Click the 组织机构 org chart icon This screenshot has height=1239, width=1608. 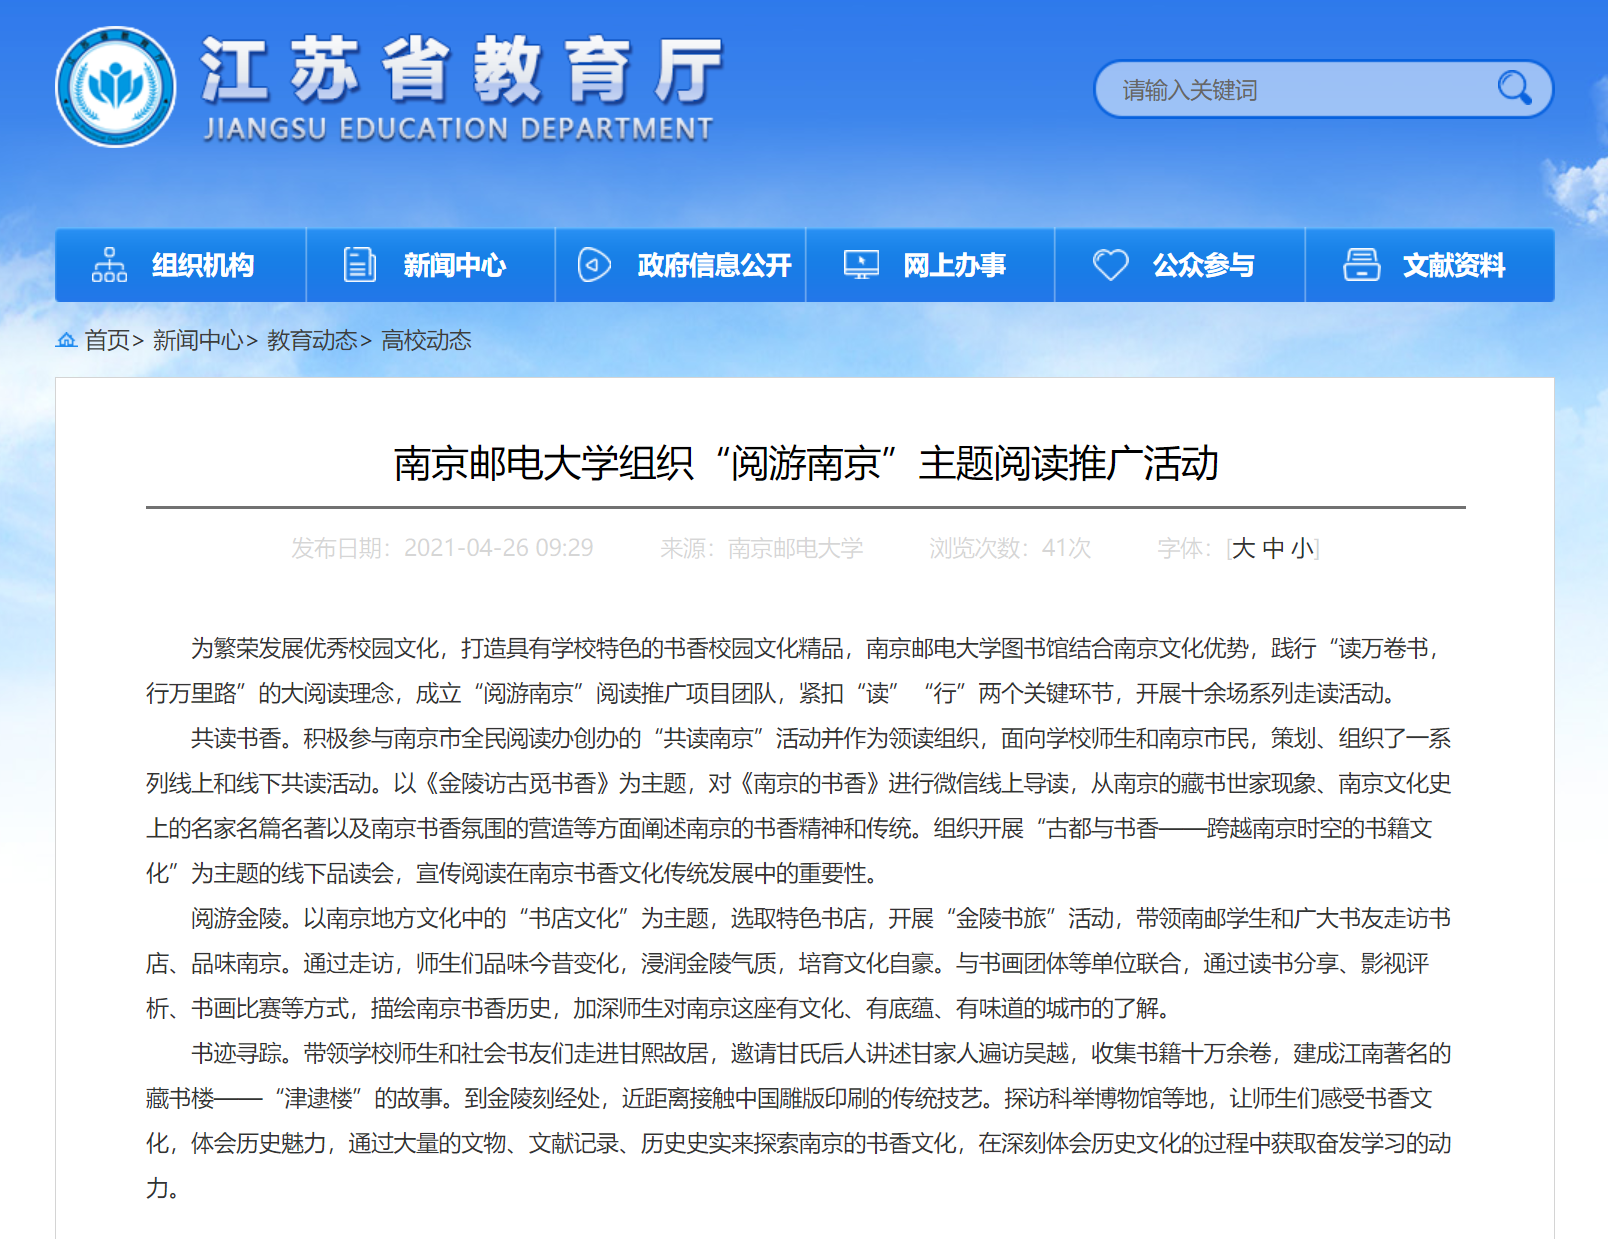(x=109, y=265)
